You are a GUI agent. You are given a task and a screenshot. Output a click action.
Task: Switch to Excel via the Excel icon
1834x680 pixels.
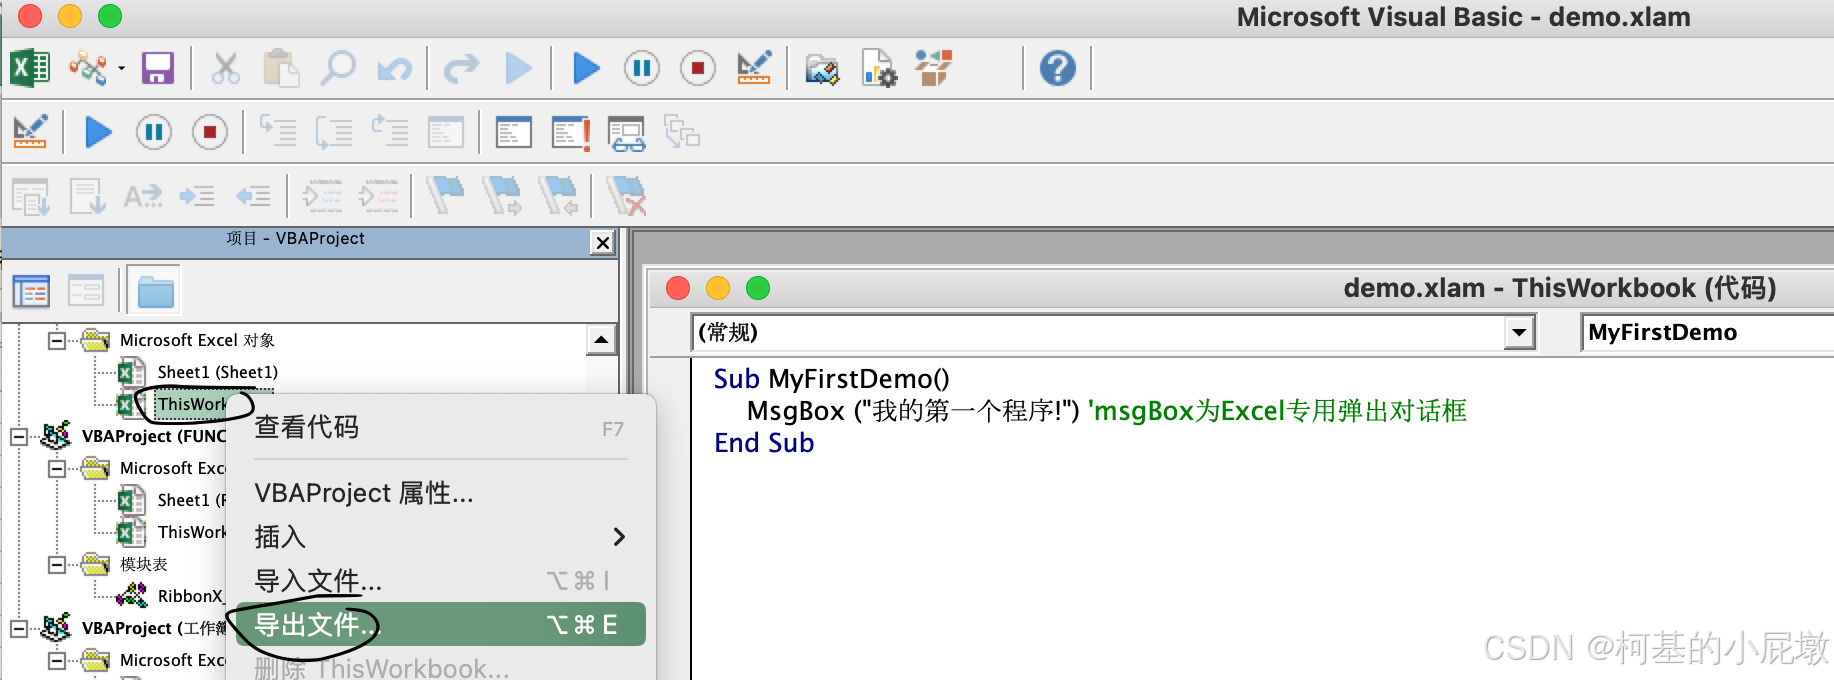(30, 68)
